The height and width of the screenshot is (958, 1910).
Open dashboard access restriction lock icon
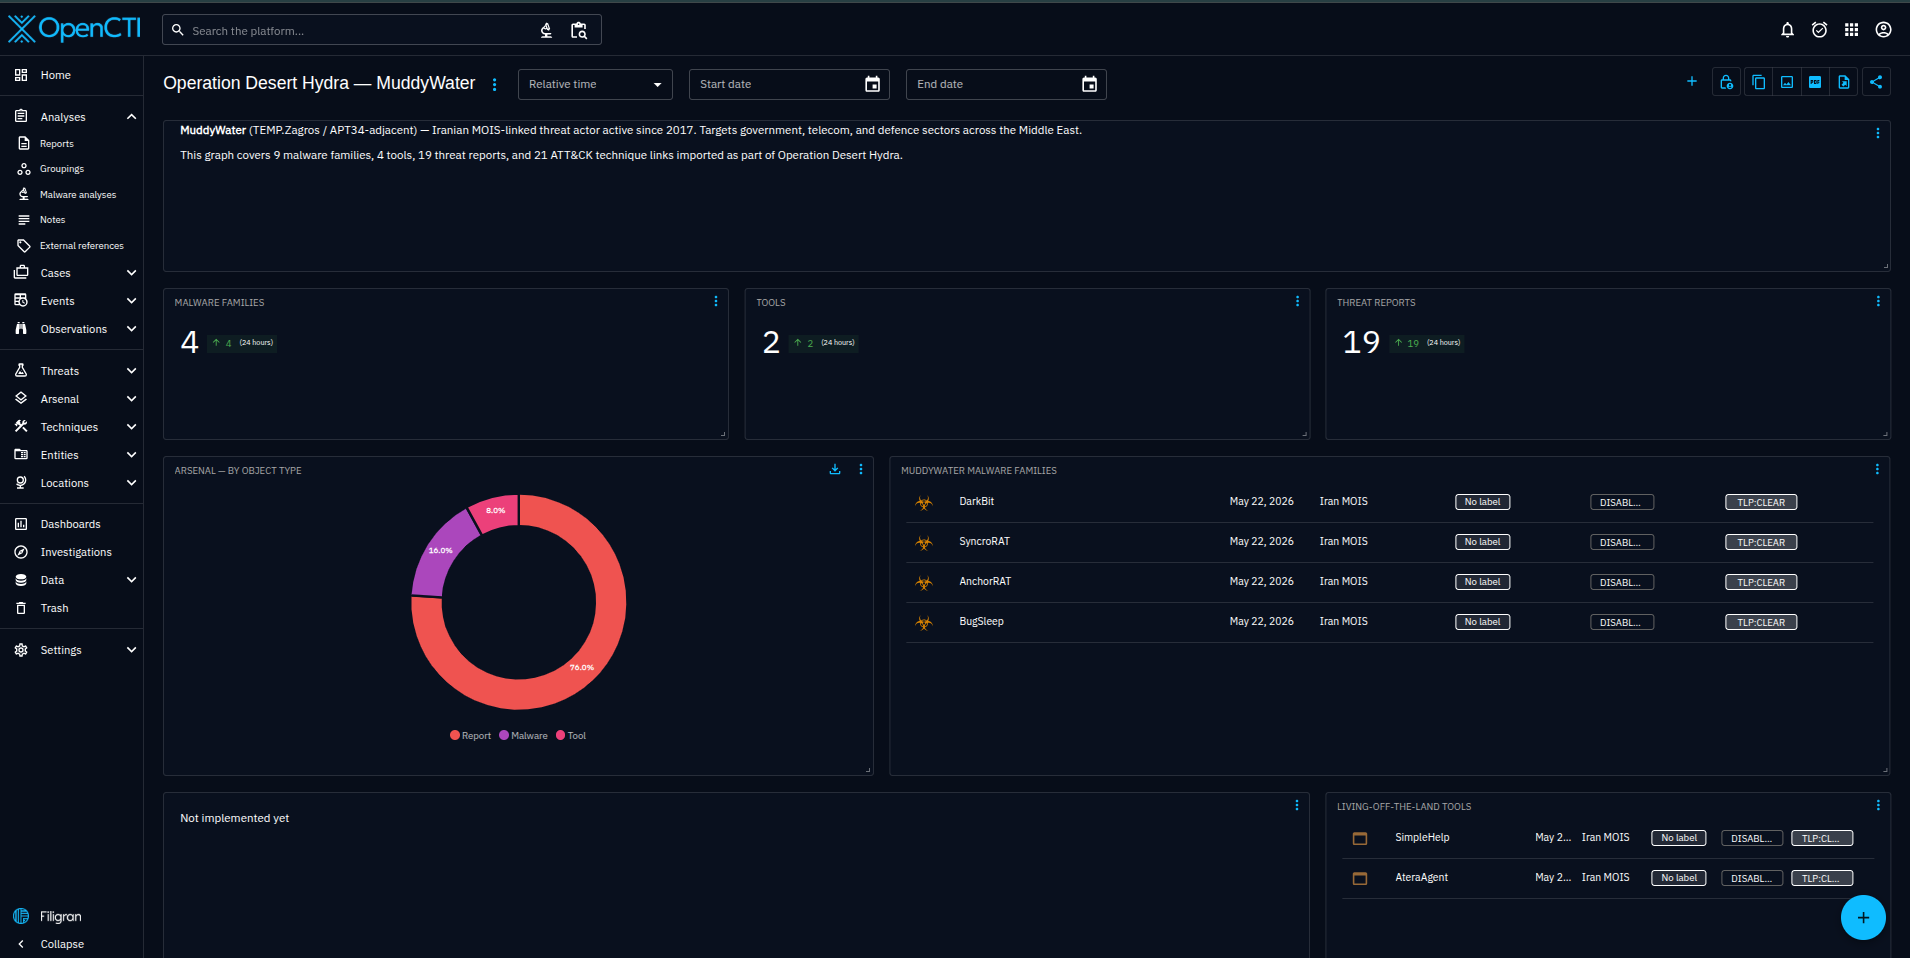click(1727, 83)
